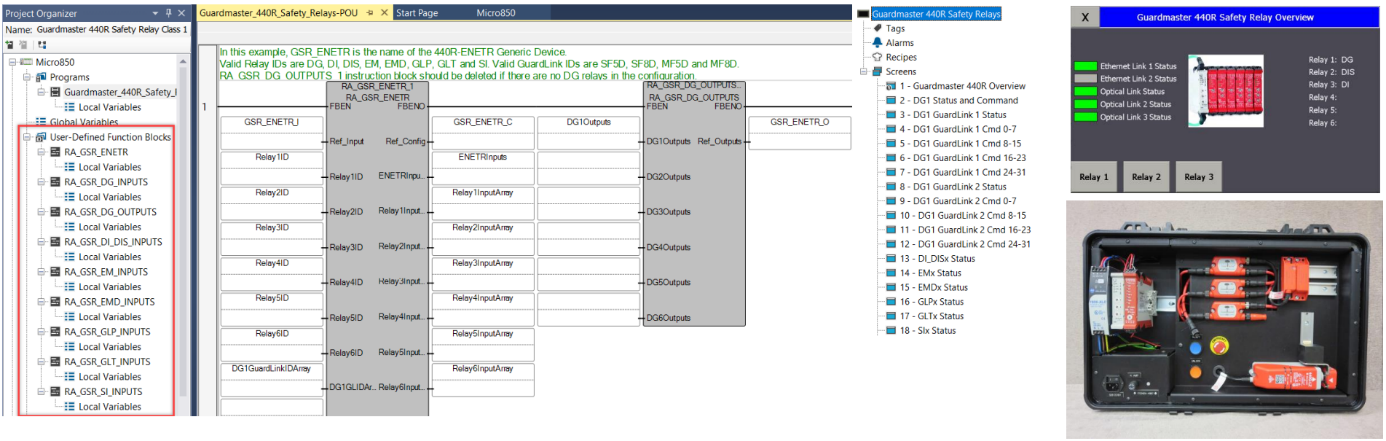Click the Guardmaster 440R Safety Relays root icon
This screenshot has width=1386, height=441.
pos(865,14)
